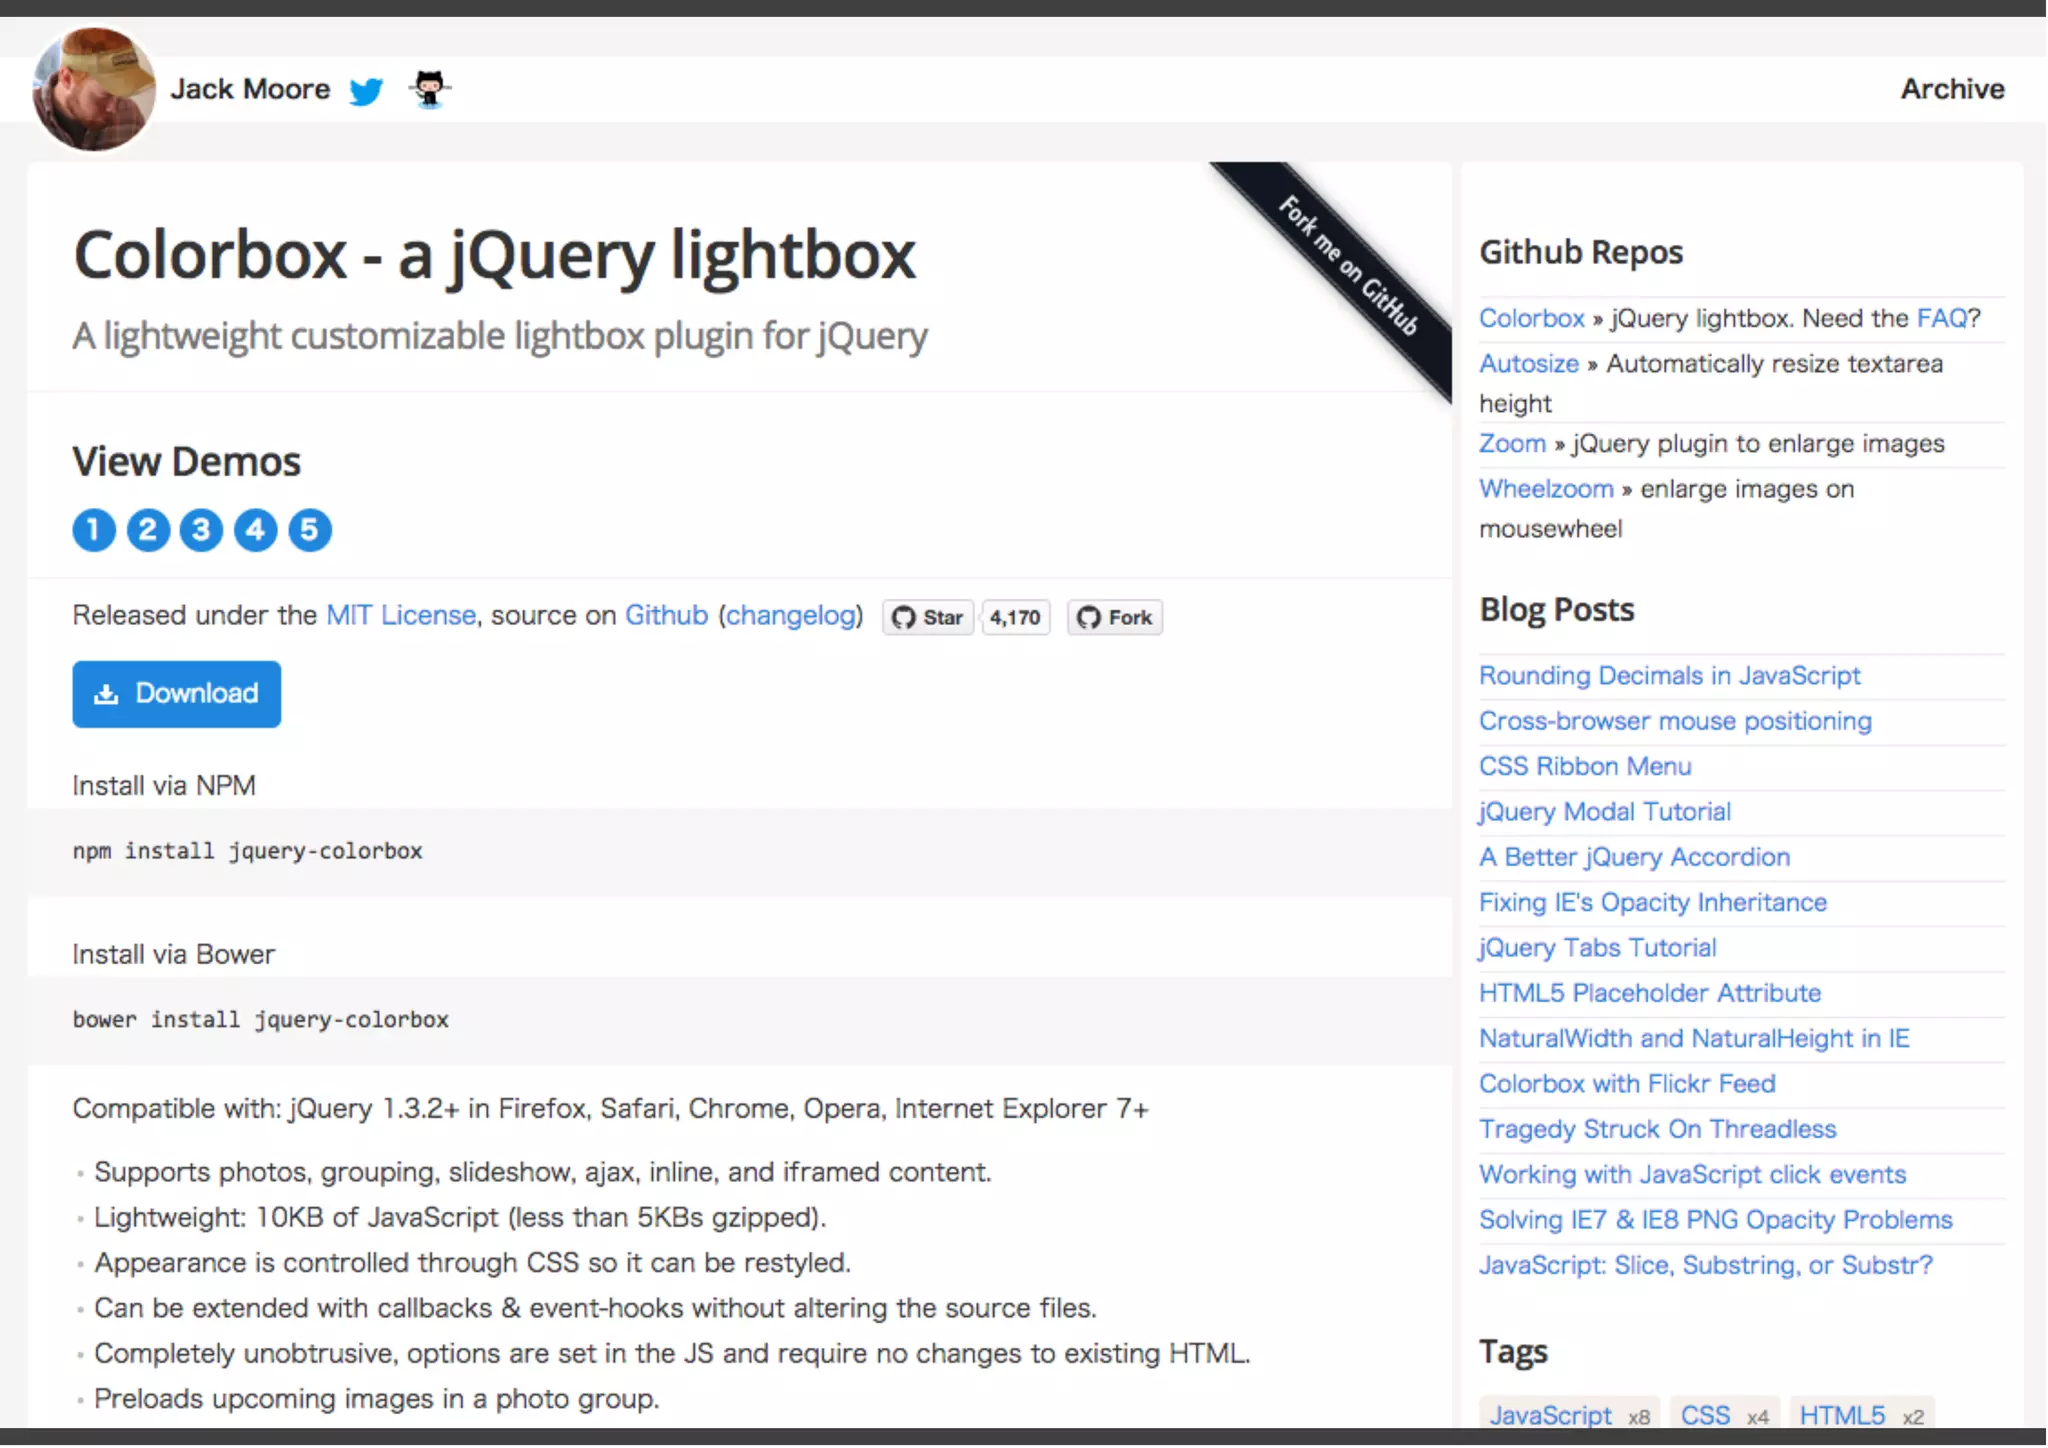Open the jQuery Tabs Tutorial post
Viewport: 2048px width, 1448px height.
1597,948
